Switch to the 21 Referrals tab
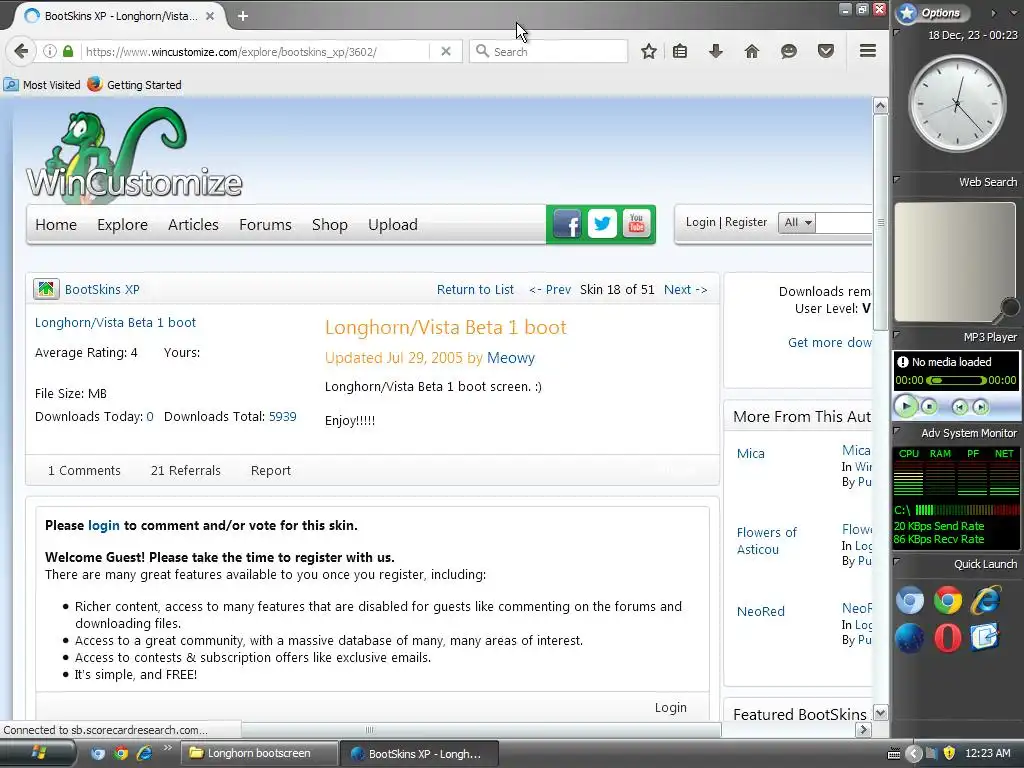1024x768 pixels. click(x=185, y=470)
